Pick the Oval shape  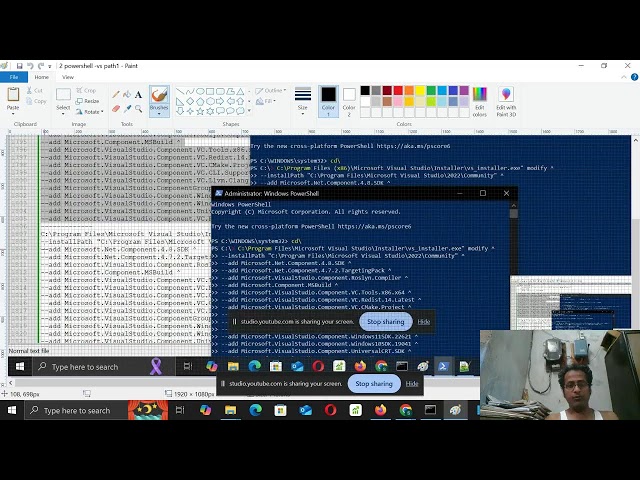pos(200,91)
